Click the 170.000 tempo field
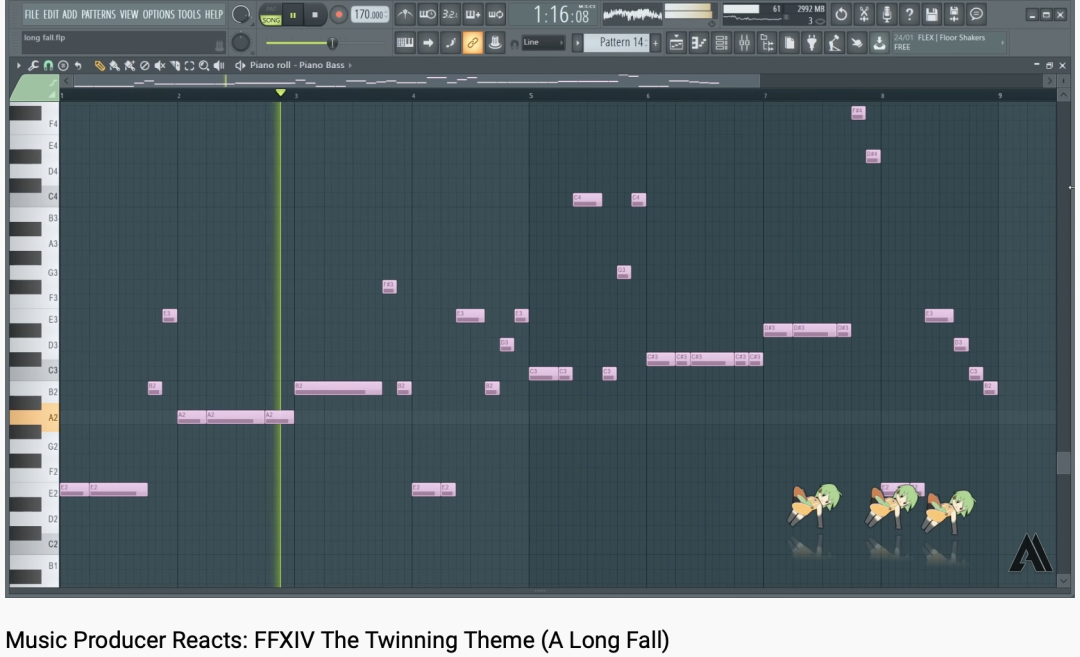 click(x=370, y=14)
